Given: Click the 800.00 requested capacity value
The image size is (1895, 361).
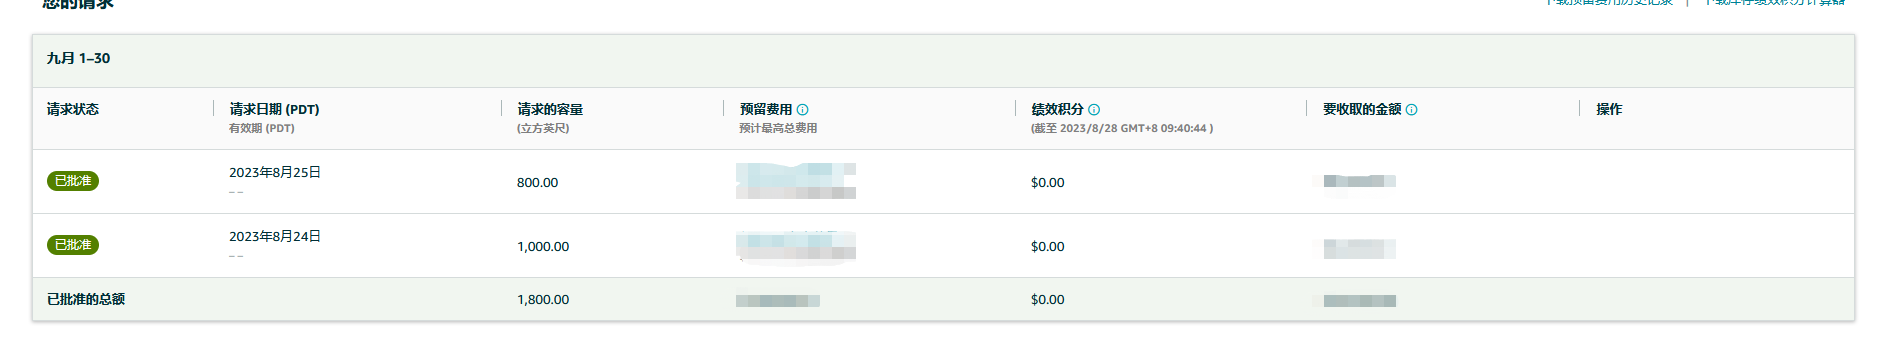Looking at the screenshot, I should [538, 183].
